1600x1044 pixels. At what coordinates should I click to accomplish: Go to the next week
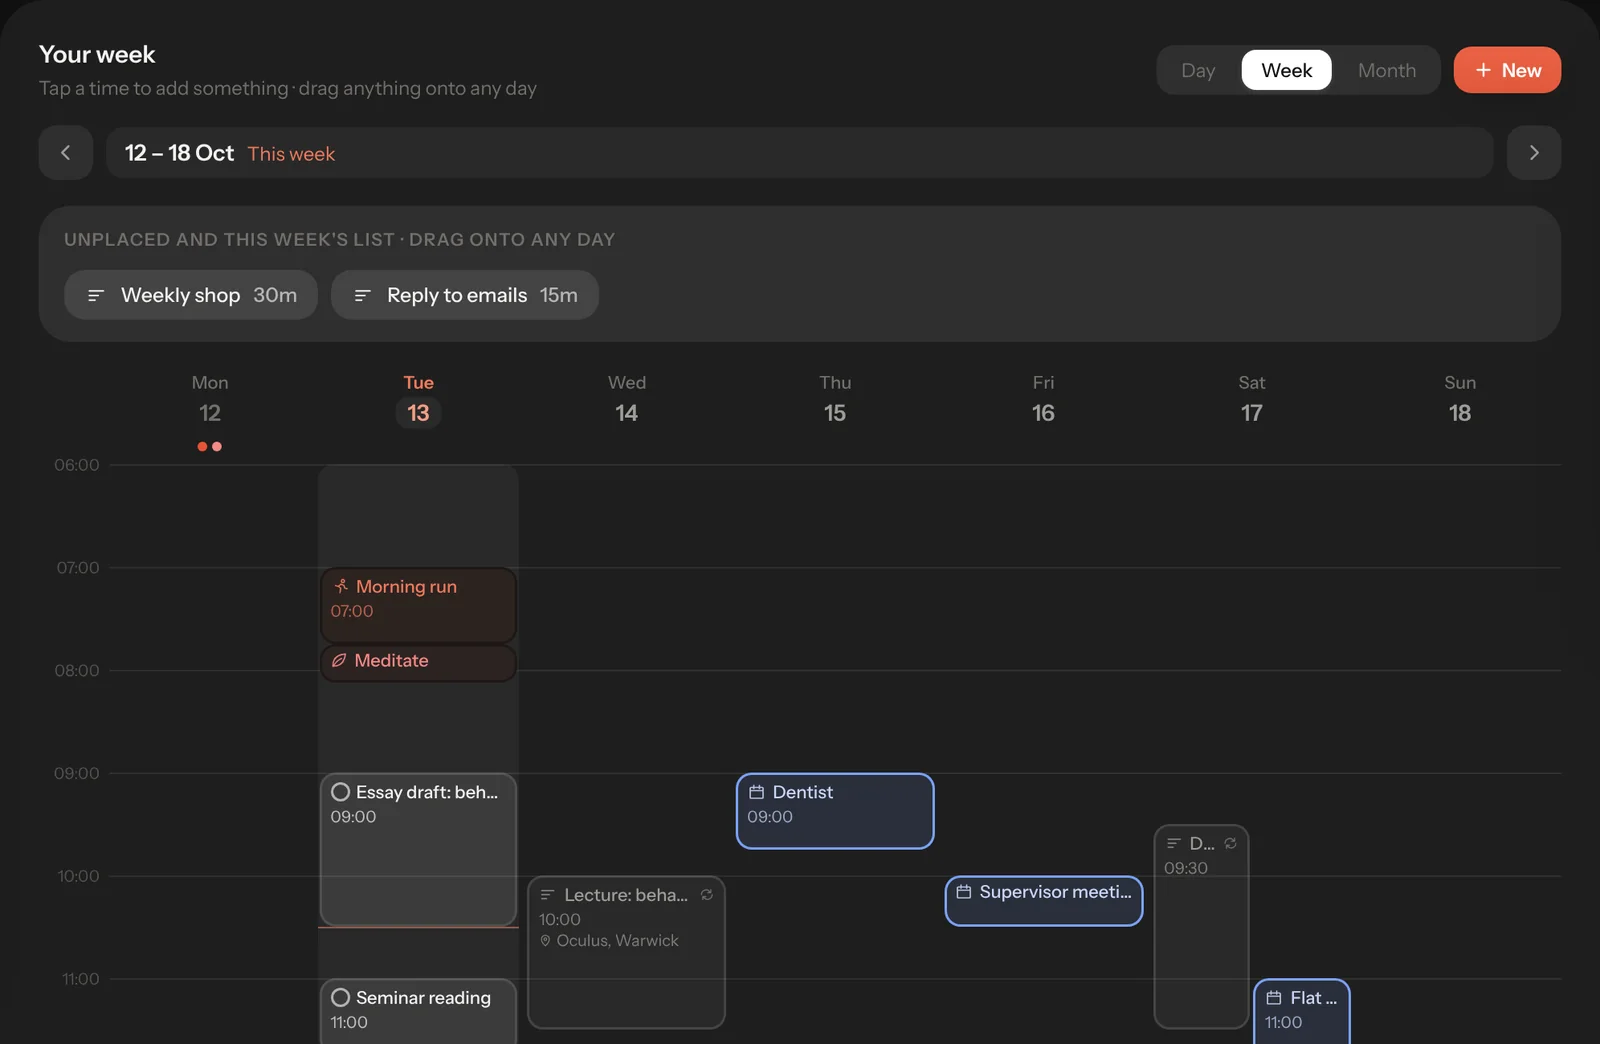click(x=1534, y=153)
